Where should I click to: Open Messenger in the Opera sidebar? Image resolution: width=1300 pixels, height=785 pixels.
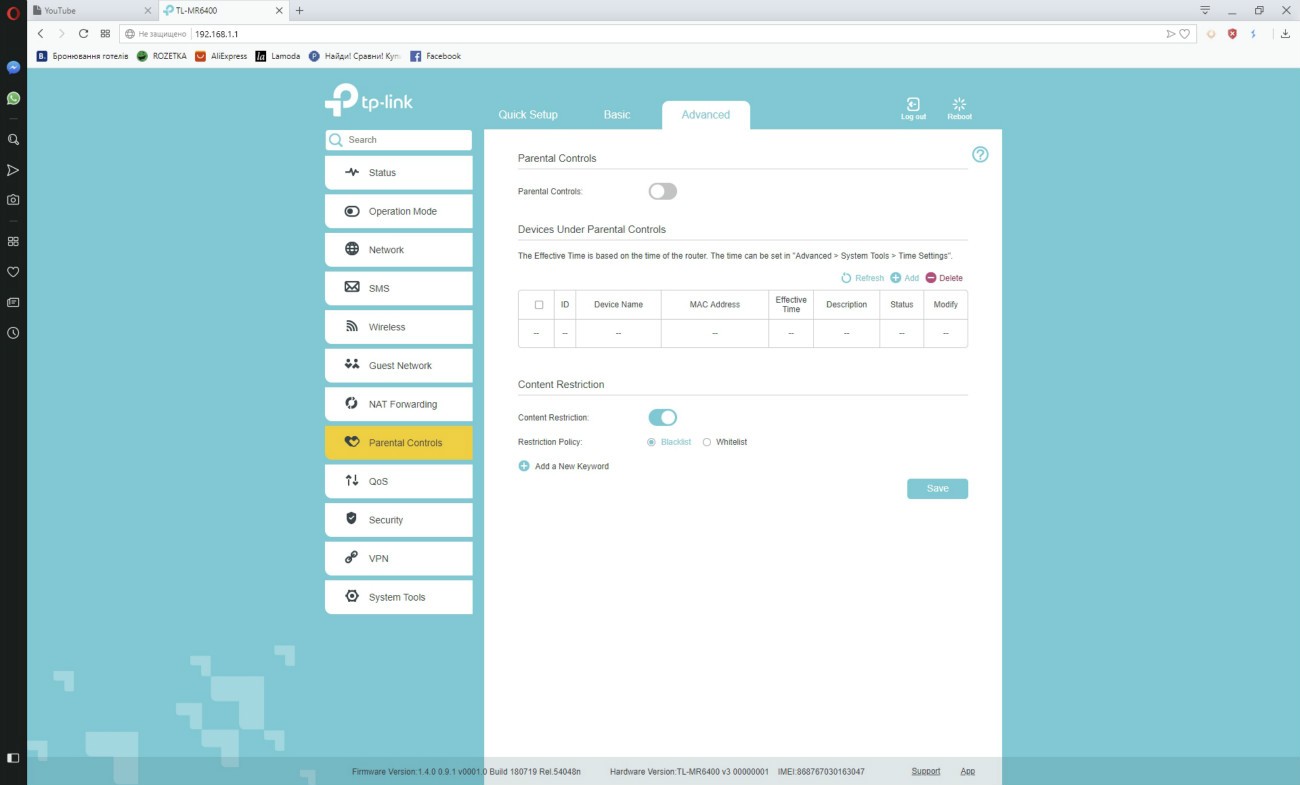coord(13,68)
